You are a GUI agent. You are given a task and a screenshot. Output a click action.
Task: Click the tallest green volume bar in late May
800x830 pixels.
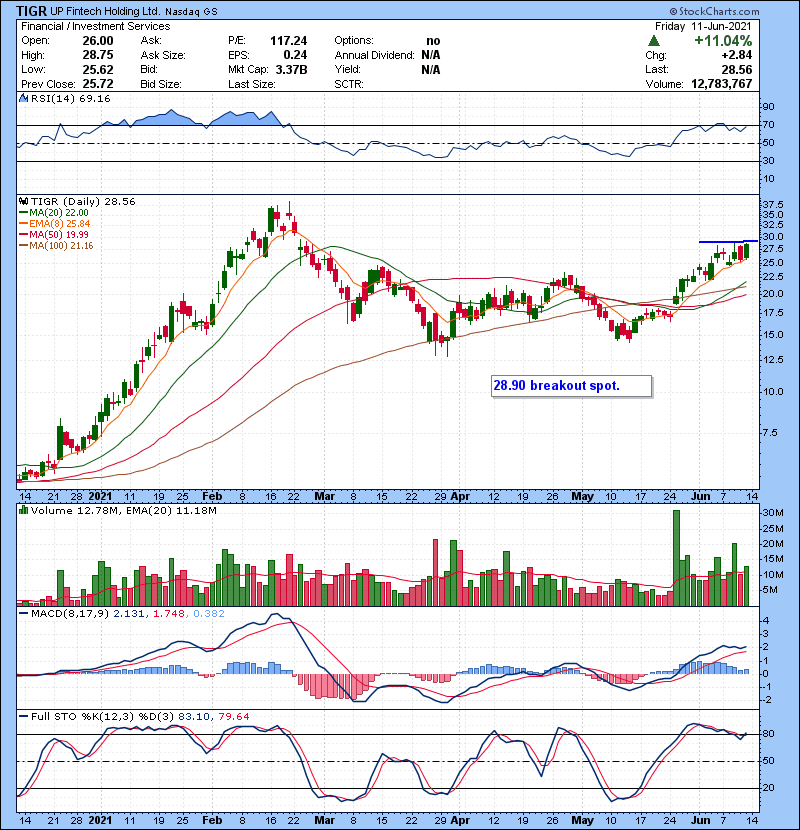(676, 558)
